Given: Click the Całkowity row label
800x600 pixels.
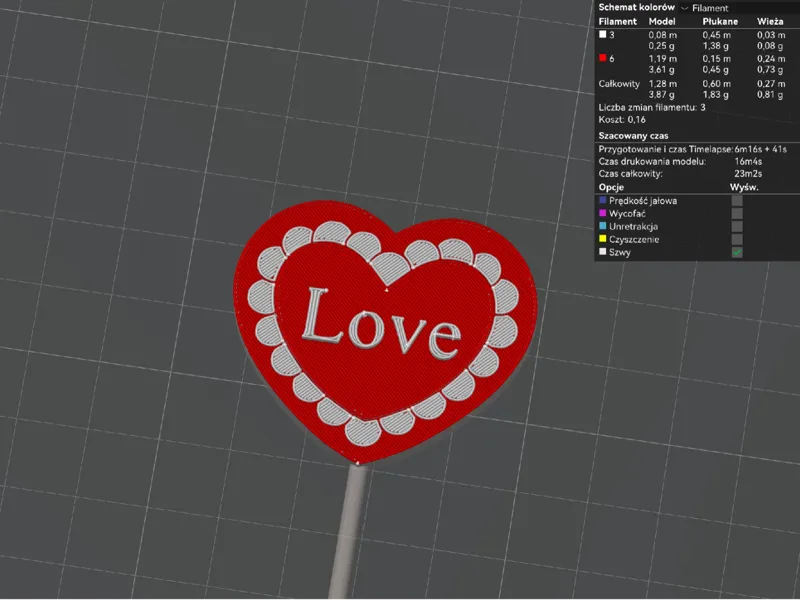Looking at the screenshot, I should click(x=619, y=84).
